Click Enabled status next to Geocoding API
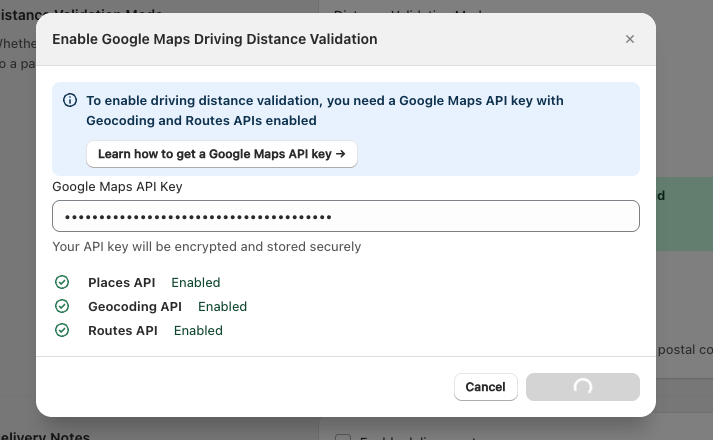This screenshot has height=440, width=713. 222,307
